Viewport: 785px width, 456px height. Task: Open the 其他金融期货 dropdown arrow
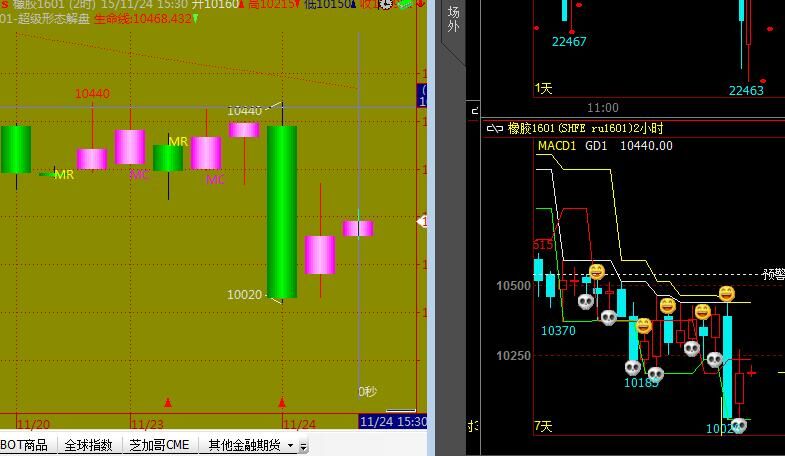290,445
